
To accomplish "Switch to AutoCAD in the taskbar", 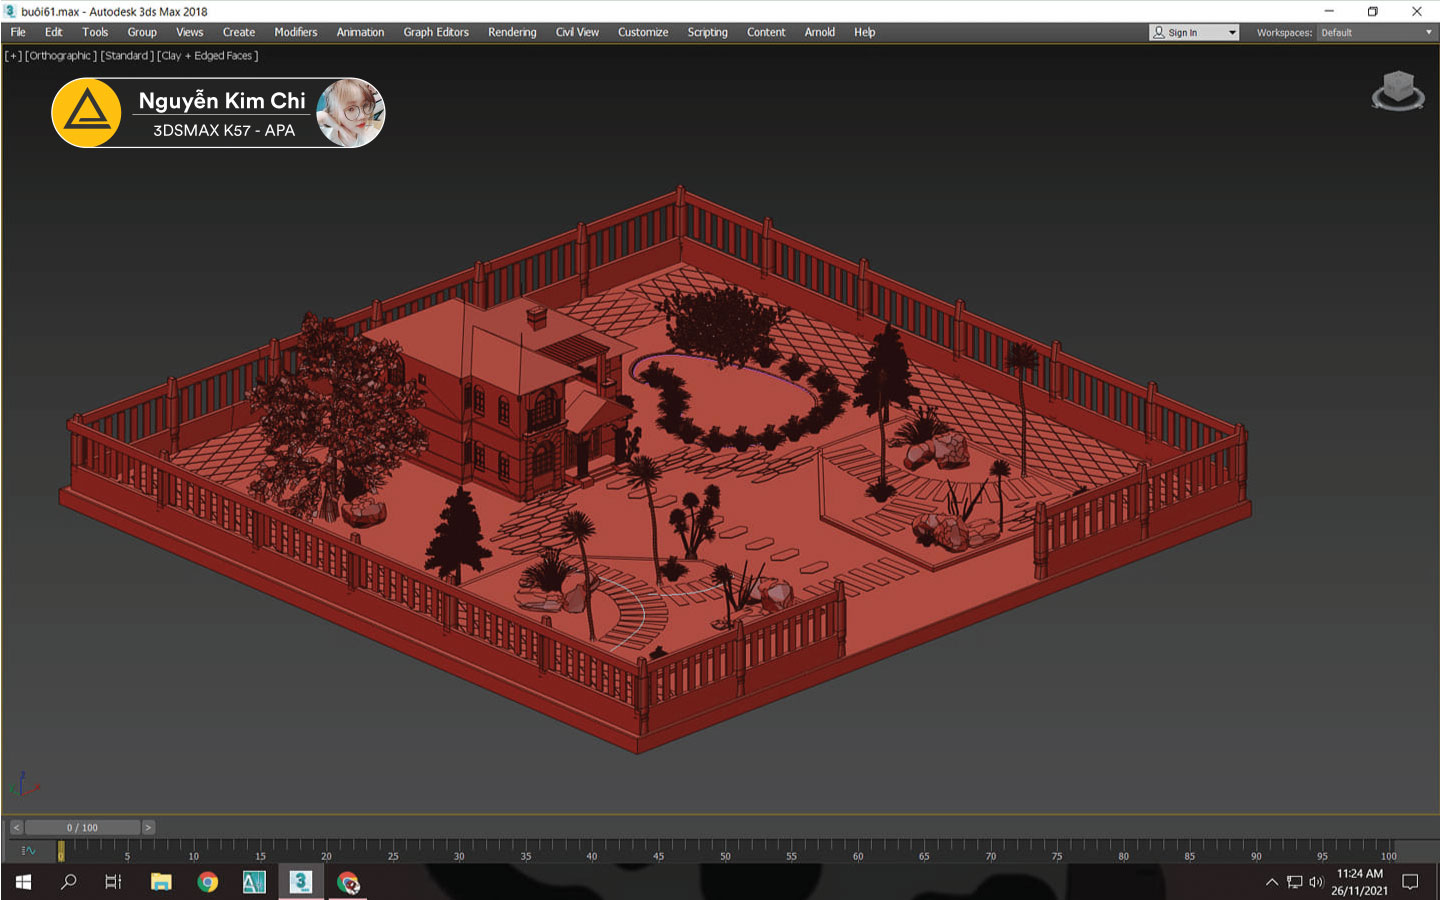I will click(254, 882).
